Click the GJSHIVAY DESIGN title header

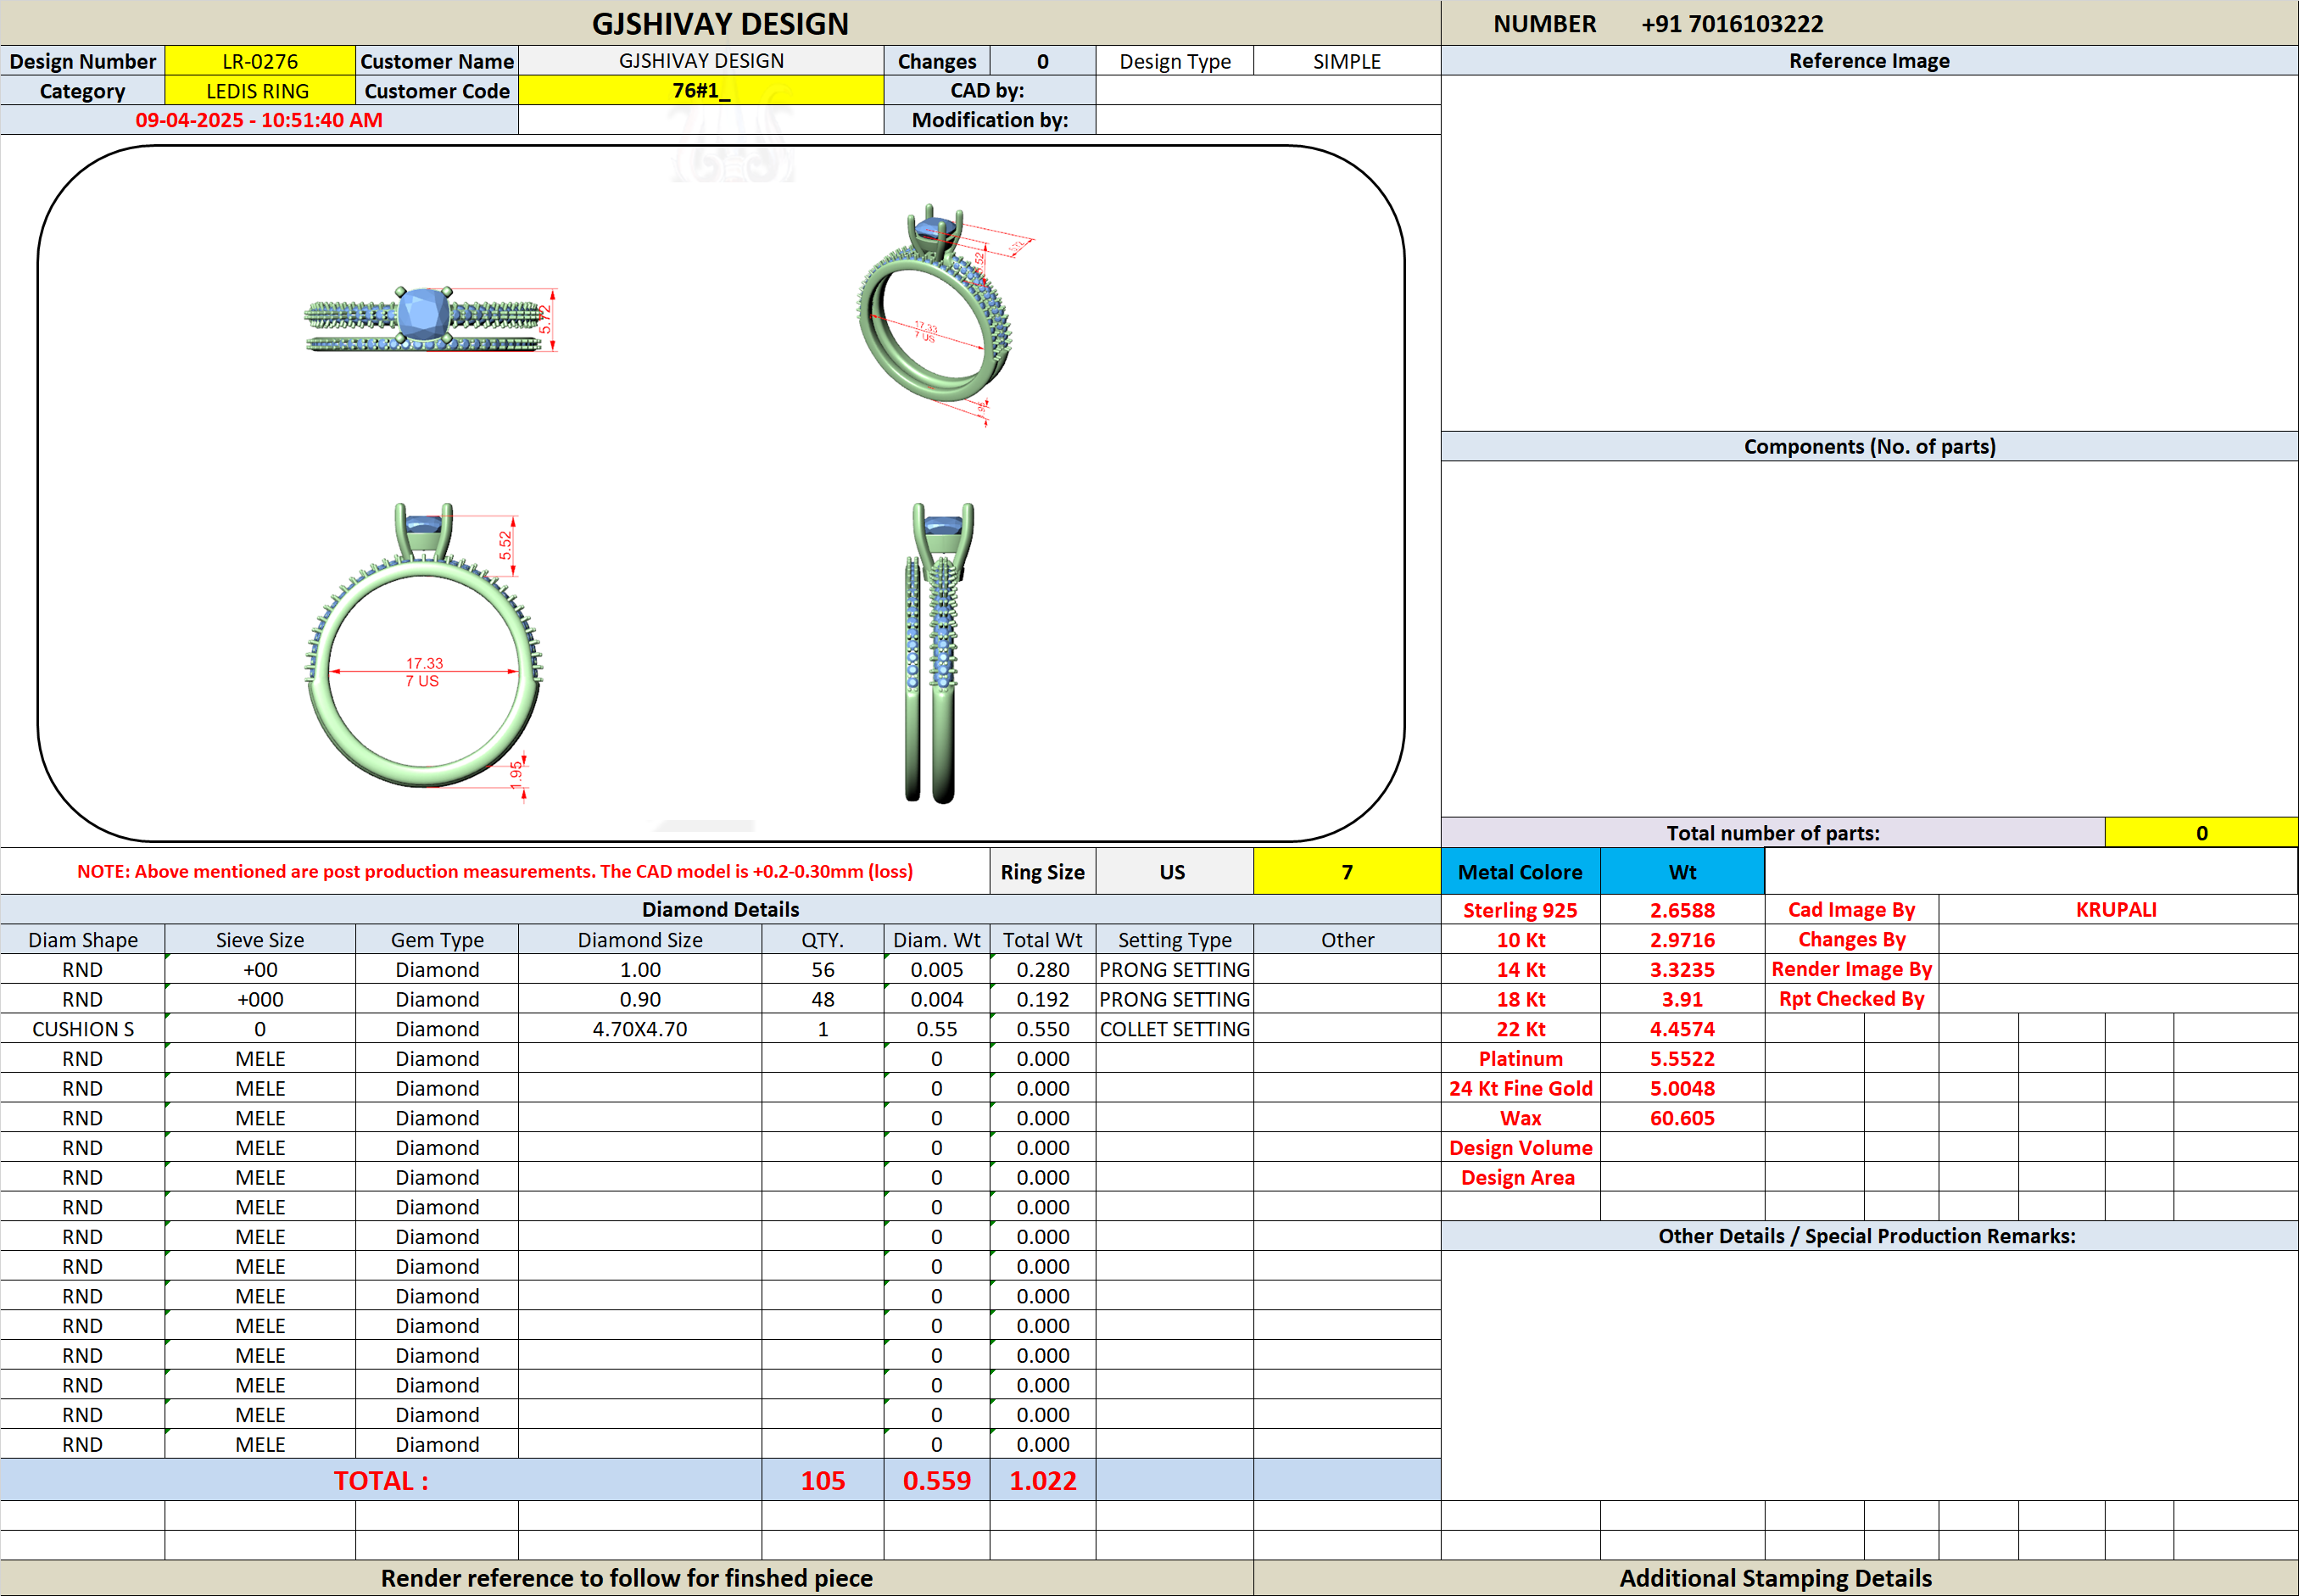click(720, 24)
